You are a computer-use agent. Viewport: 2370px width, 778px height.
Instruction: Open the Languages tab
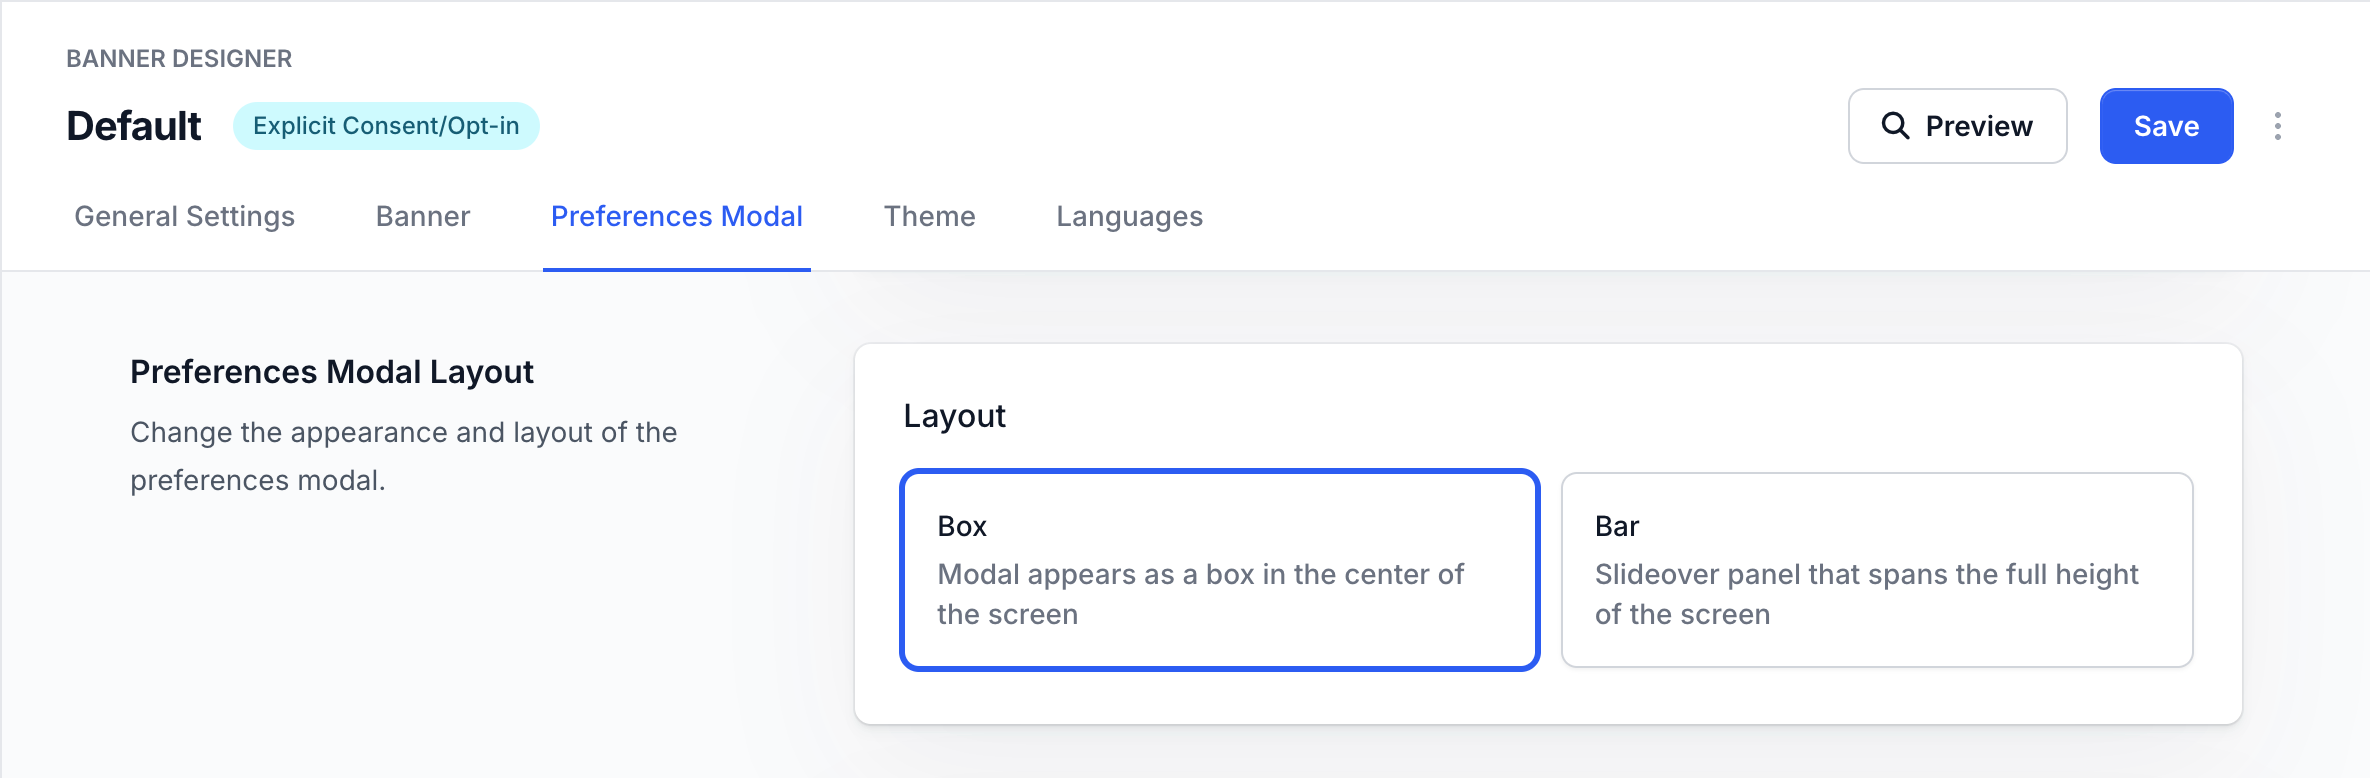coord(1130,217)
